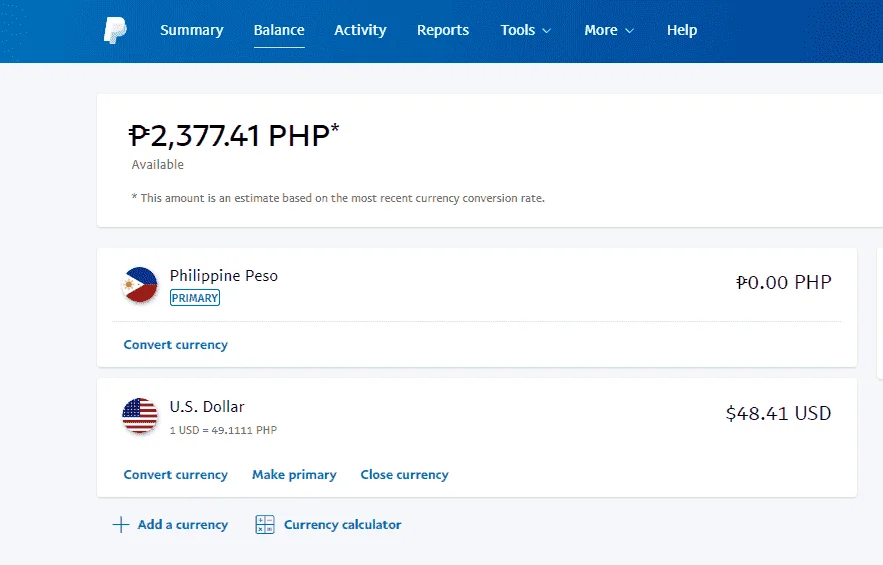Expand the Tools dropdown menu
Screen dimensions: 883x565
click(525, 30)
